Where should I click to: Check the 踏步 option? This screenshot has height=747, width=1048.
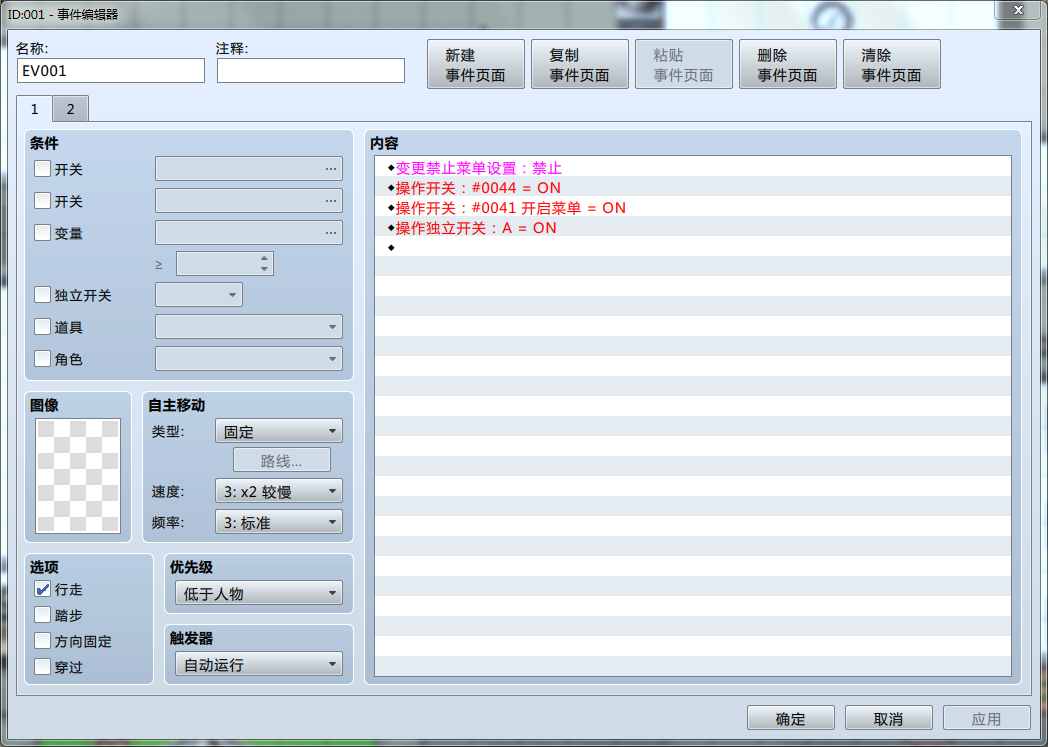[42, 615]
